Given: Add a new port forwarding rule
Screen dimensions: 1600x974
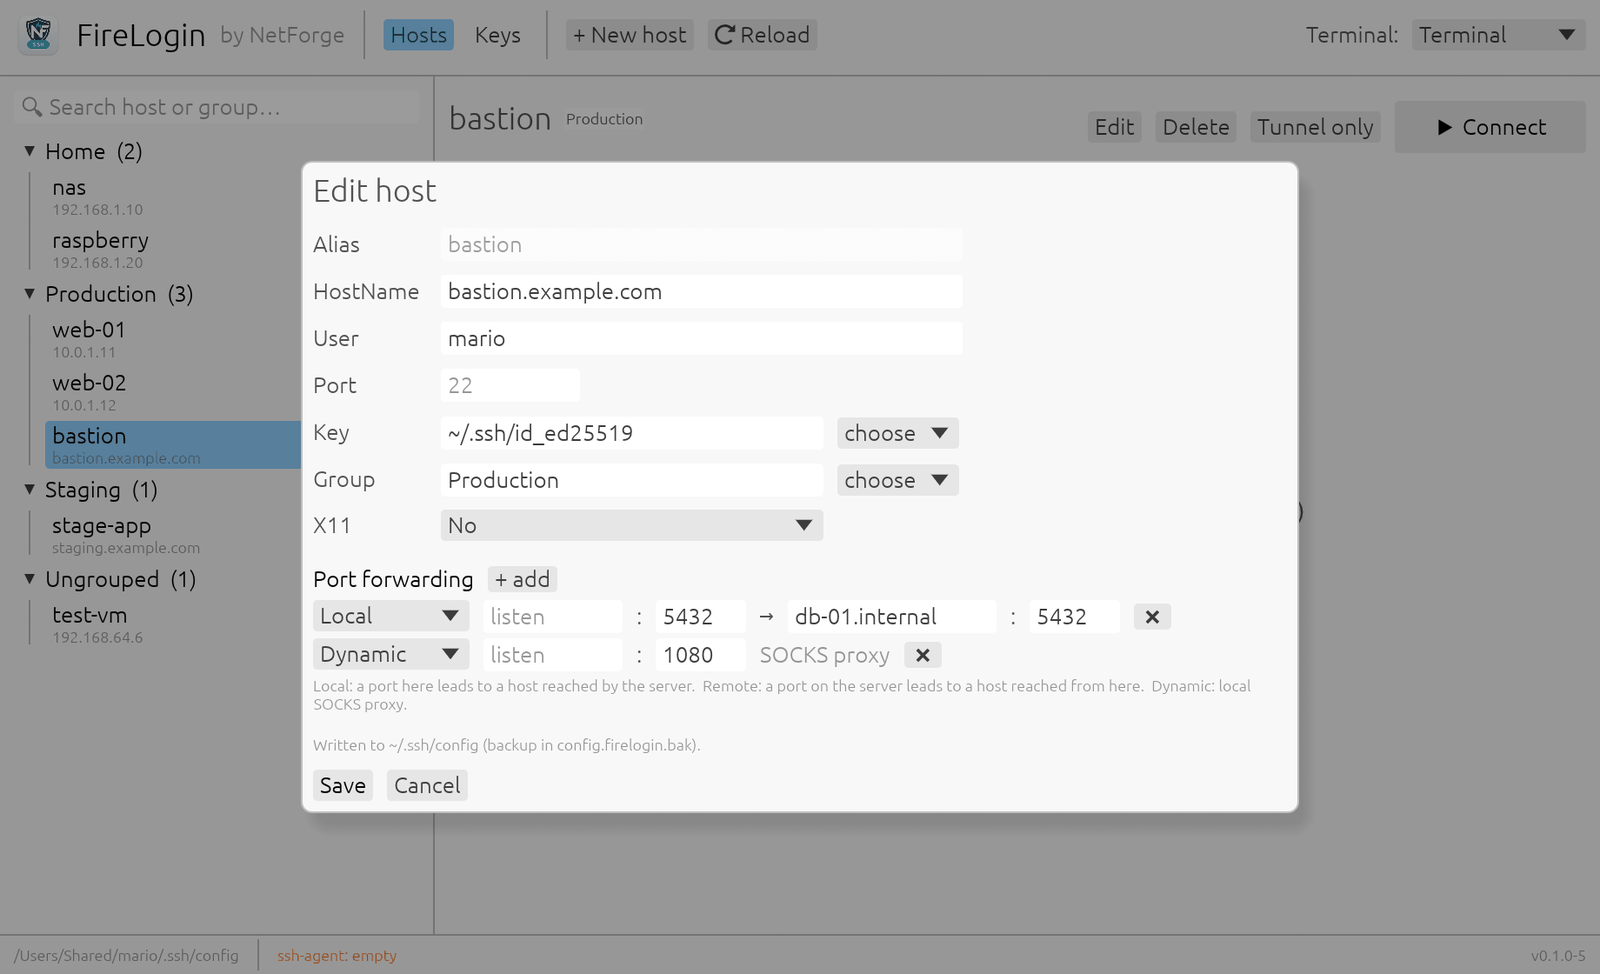Looking at the screenshot, I should click(x=522, y=579).
